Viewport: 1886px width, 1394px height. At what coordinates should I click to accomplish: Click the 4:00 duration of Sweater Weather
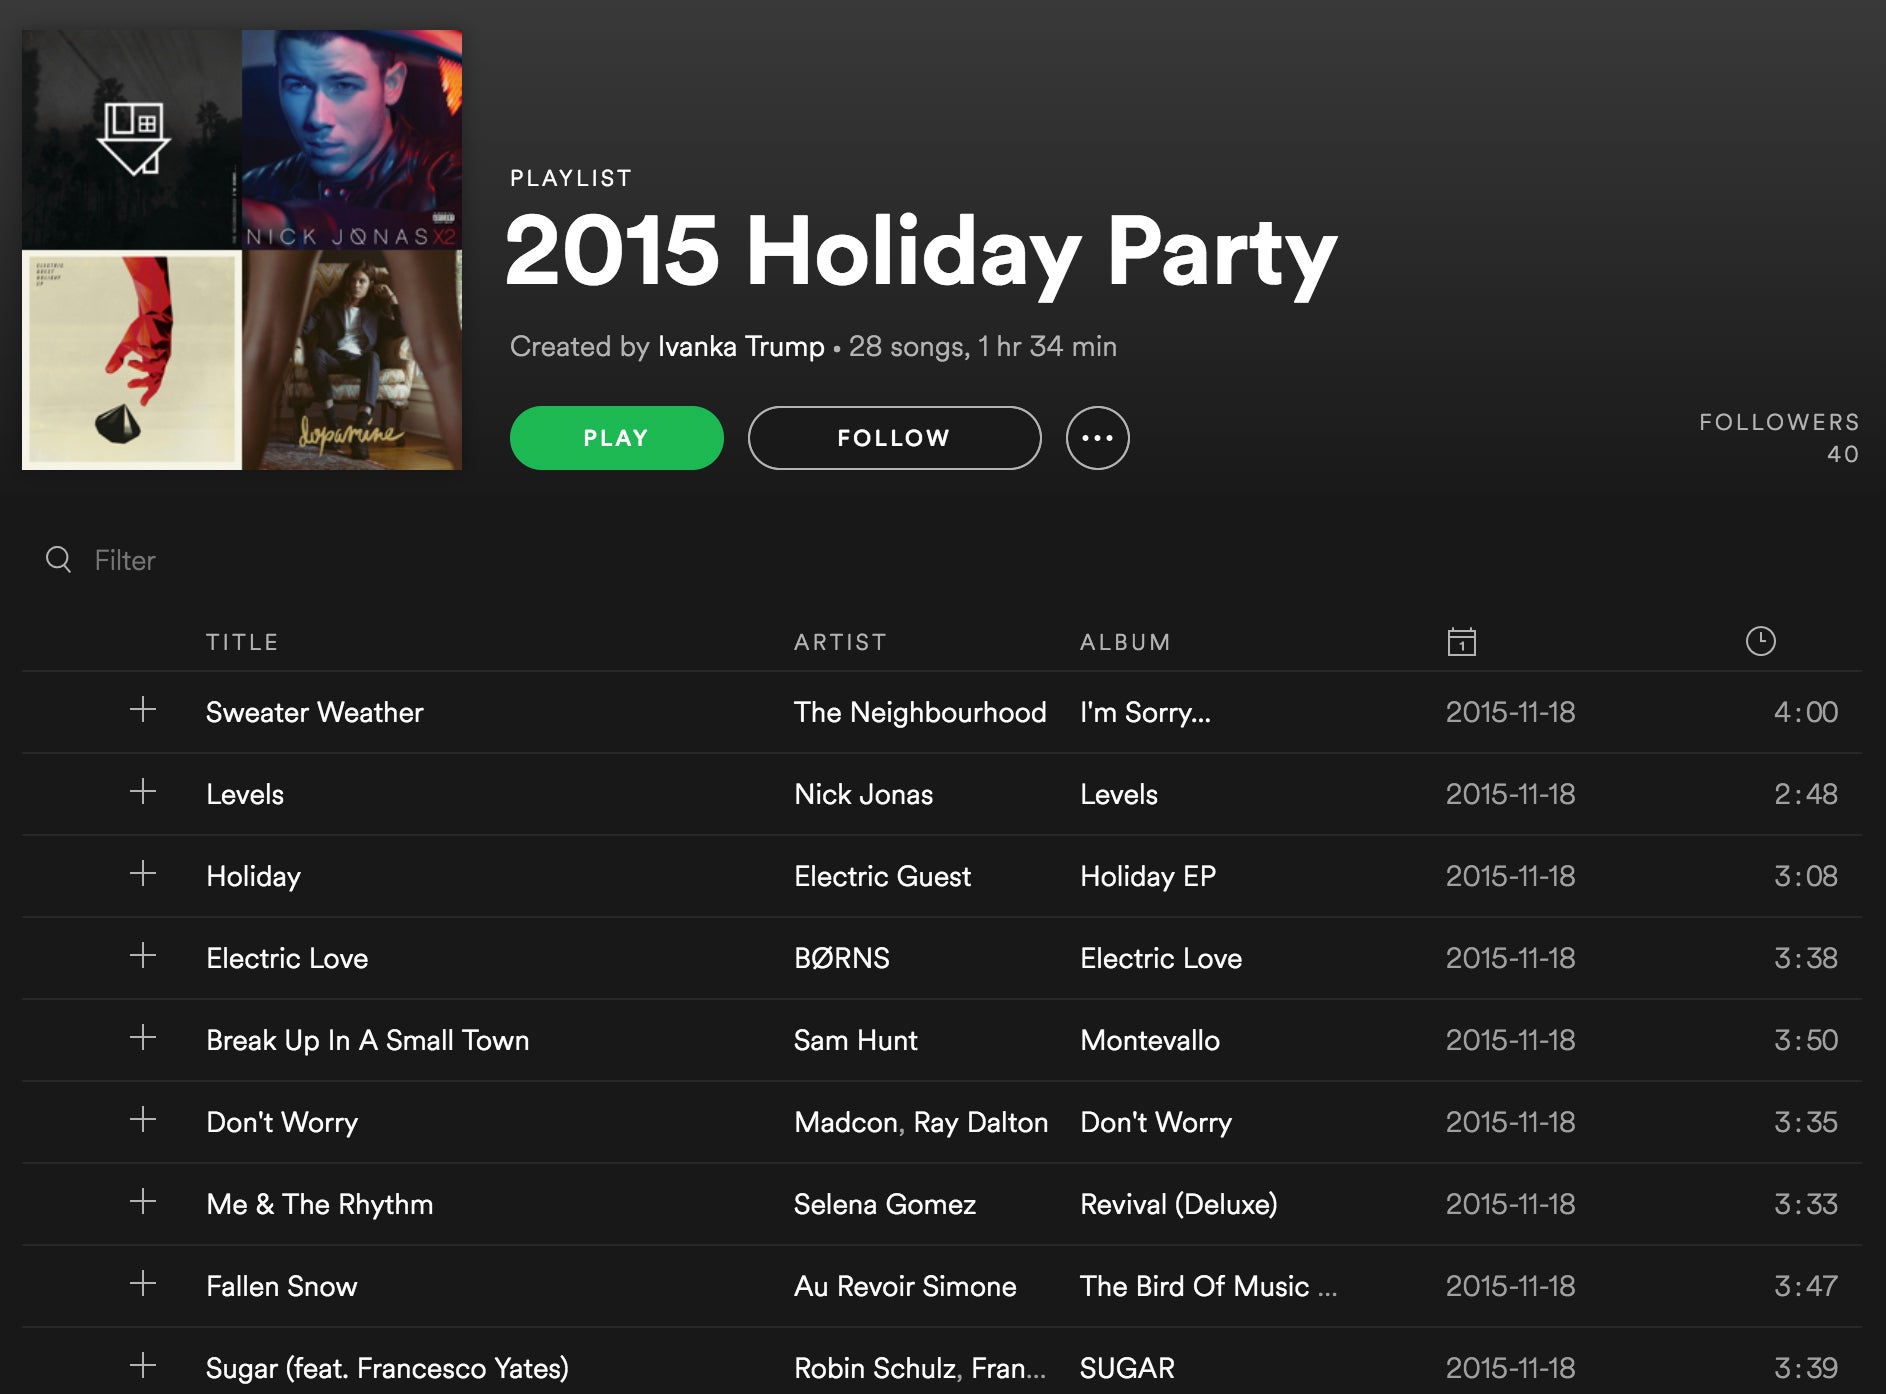coord(1806,712)
